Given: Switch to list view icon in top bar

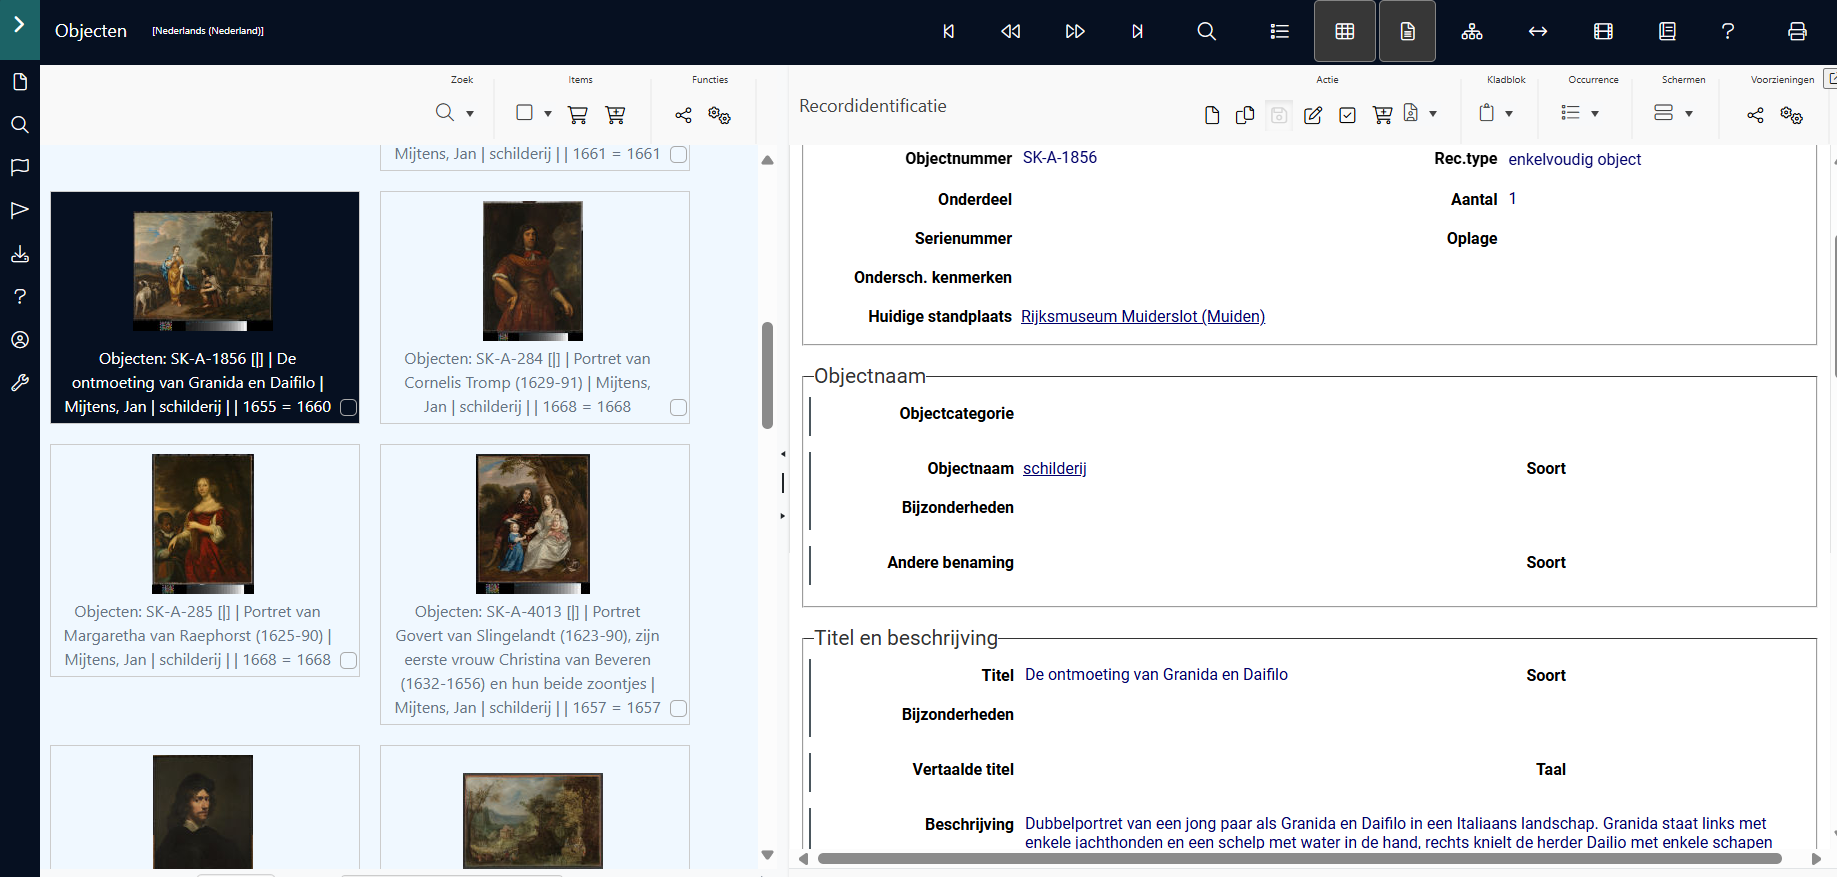Looking at the screenshot, I should pyautogui.click(x=1279, y=31).
